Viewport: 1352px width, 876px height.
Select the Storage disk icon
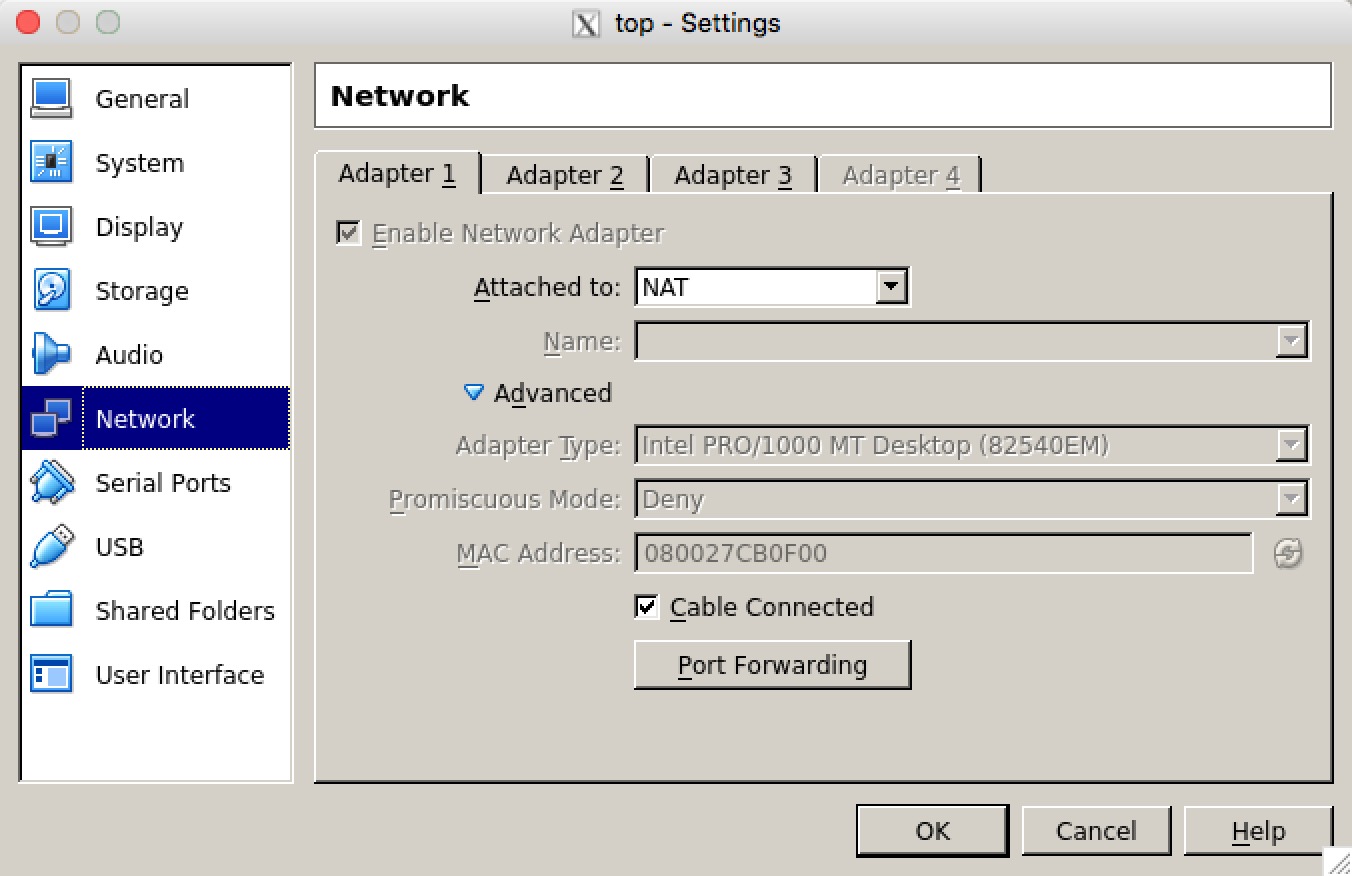(x=51, y=291)
